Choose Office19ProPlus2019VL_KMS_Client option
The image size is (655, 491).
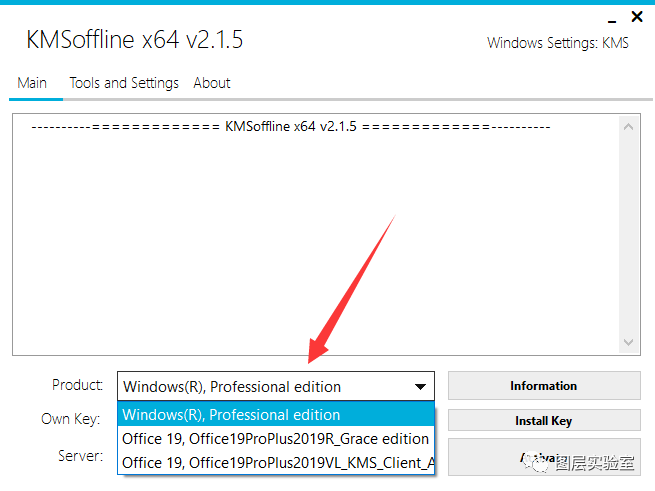click(x=276, y=463)
